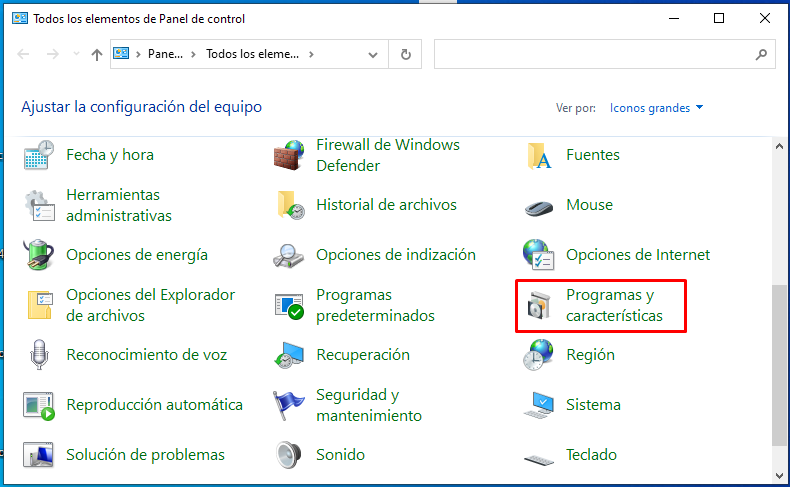The height and width of the screenshot is (487, 790).
Task: Minimize the Control Panel window
Action: (x=674, y=19)
